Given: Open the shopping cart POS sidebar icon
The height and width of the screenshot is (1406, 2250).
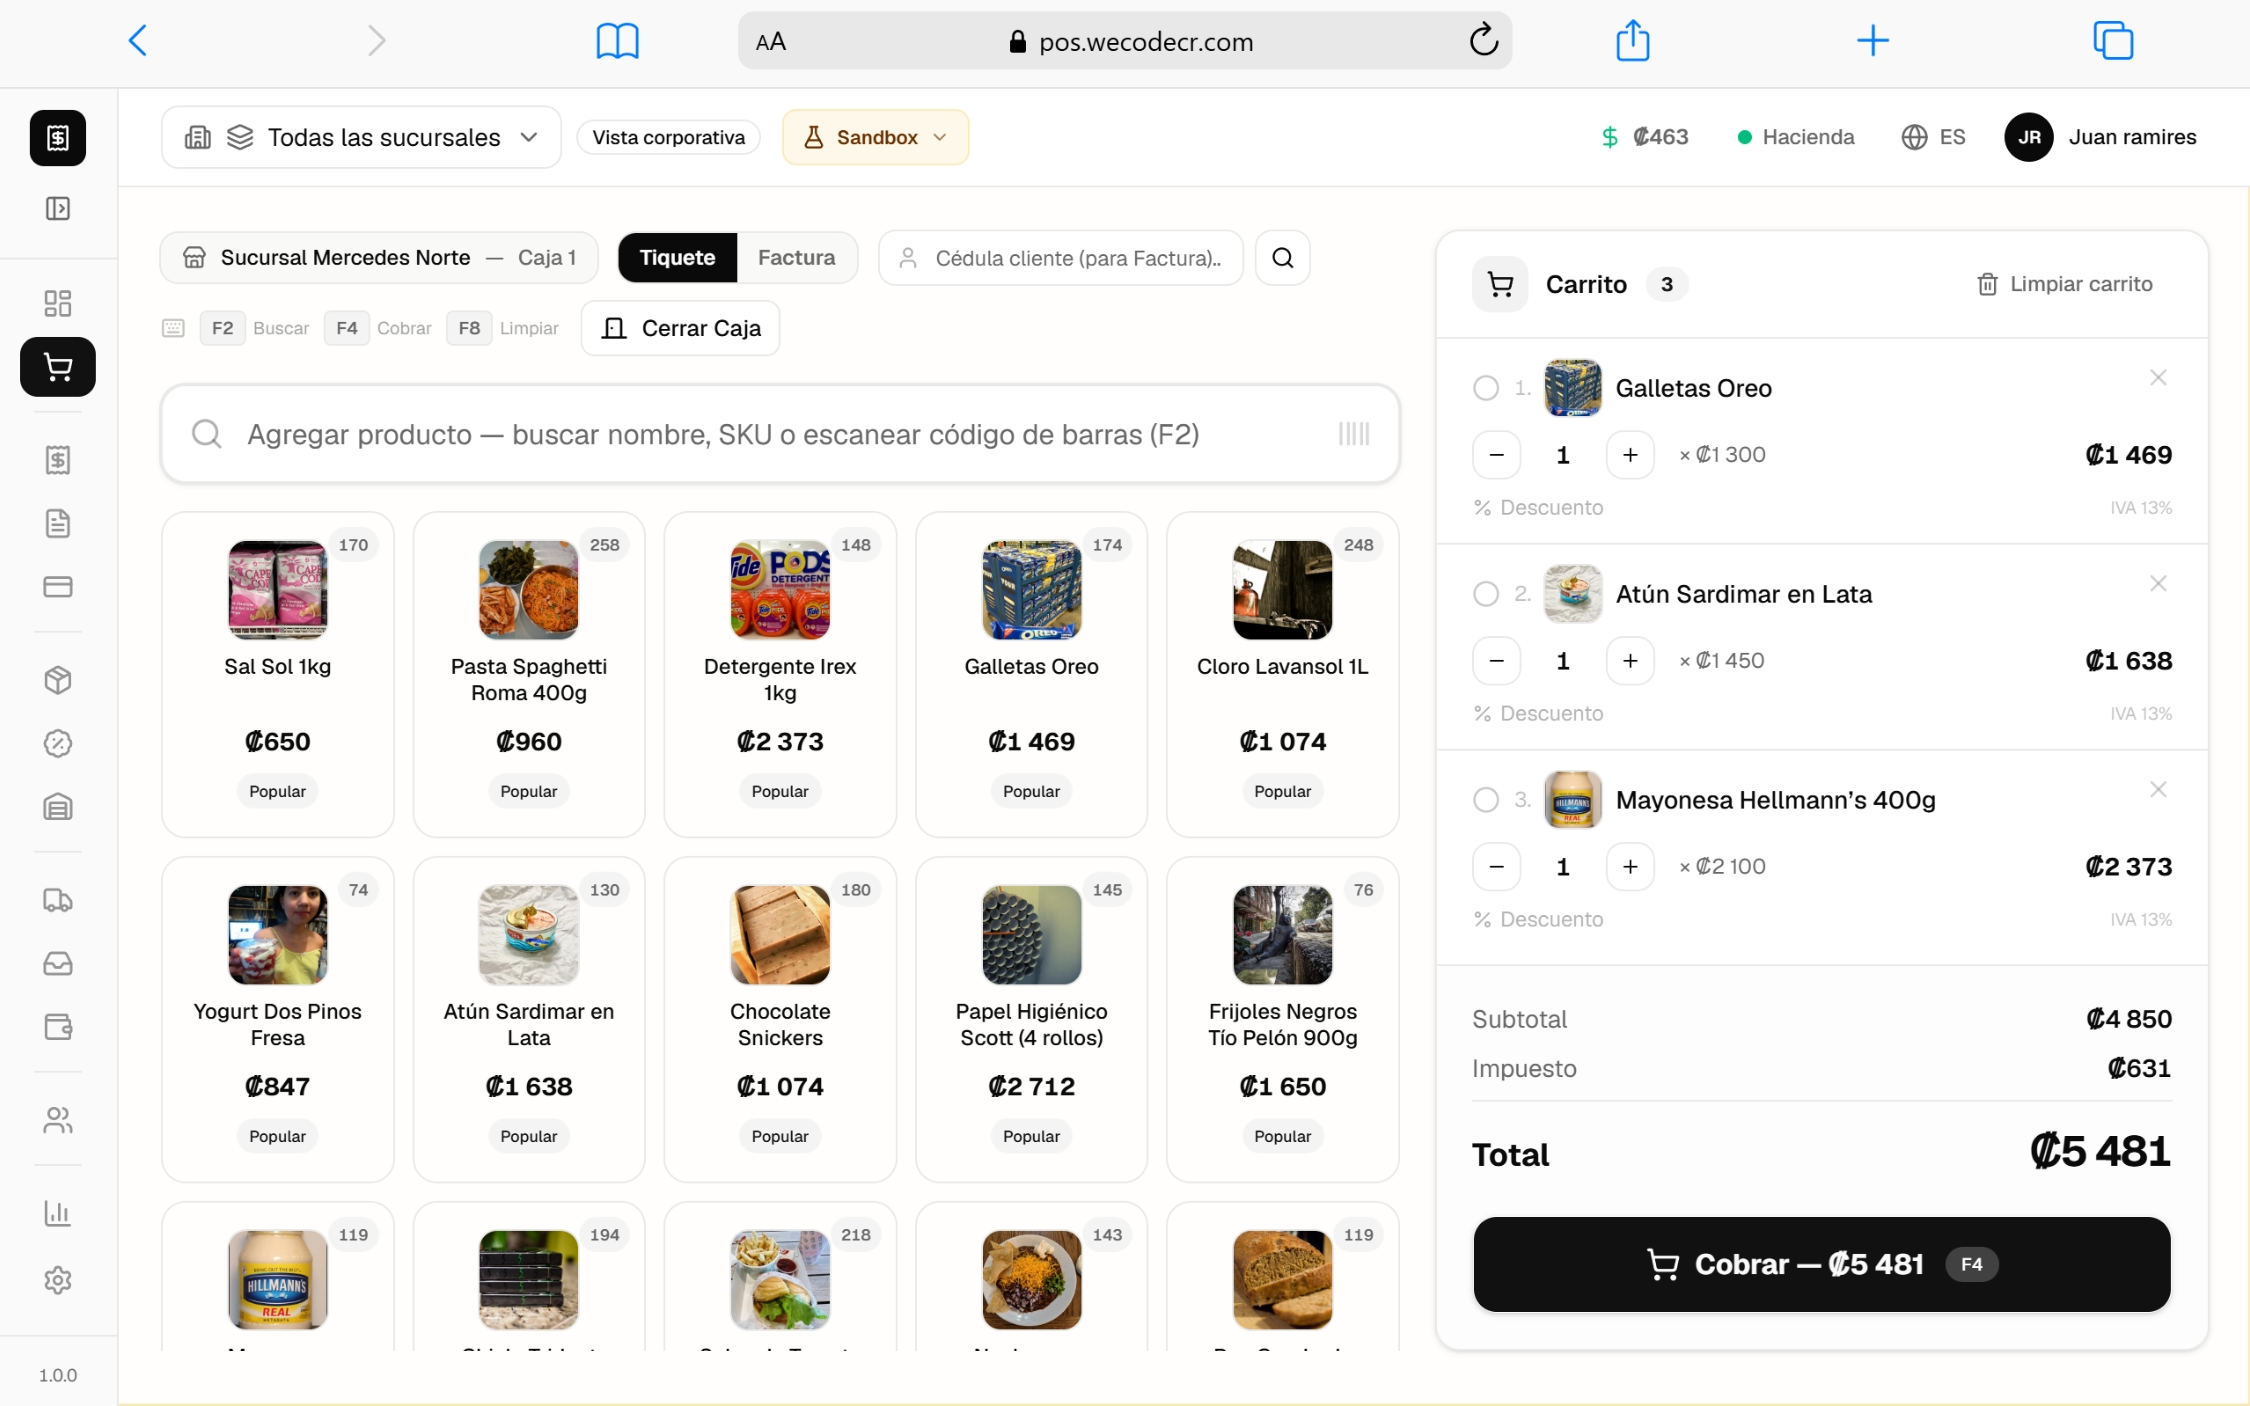Looking at the screenshot, I should point(58,367).
